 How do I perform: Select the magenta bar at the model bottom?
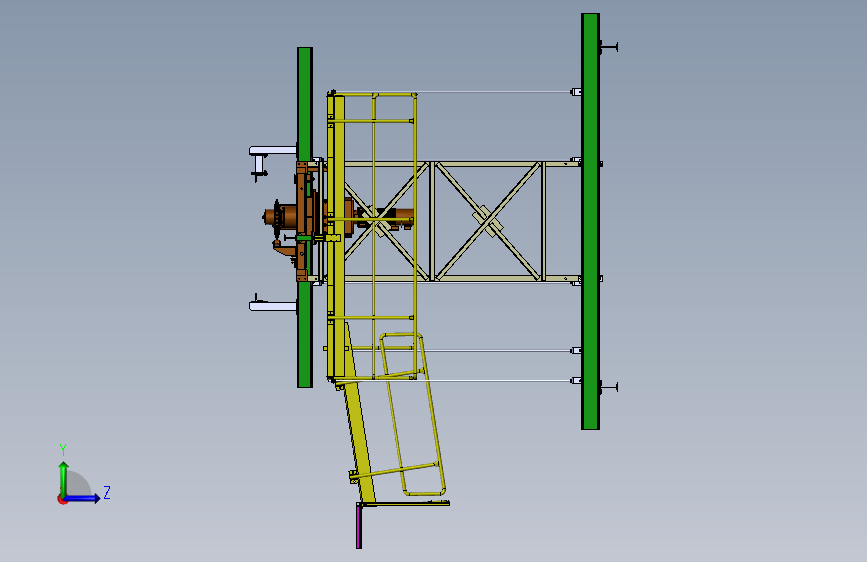[359, 527]
